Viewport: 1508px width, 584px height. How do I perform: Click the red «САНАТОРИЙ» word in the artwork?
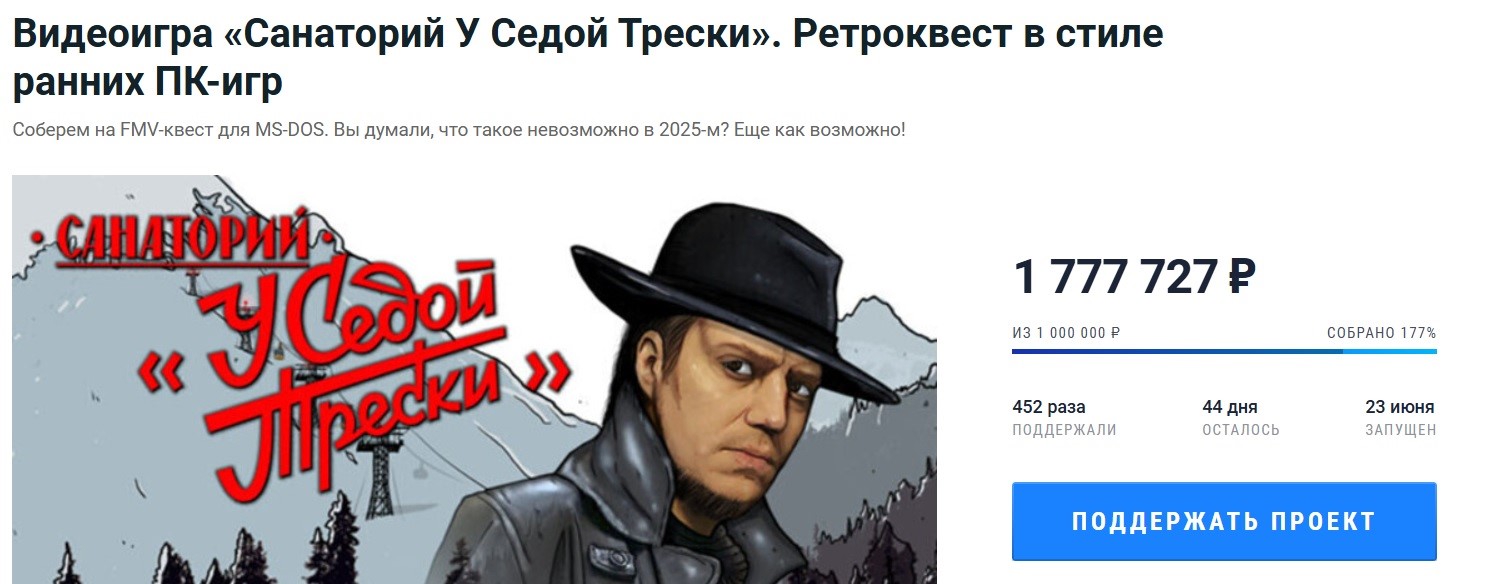pos(184,241)
